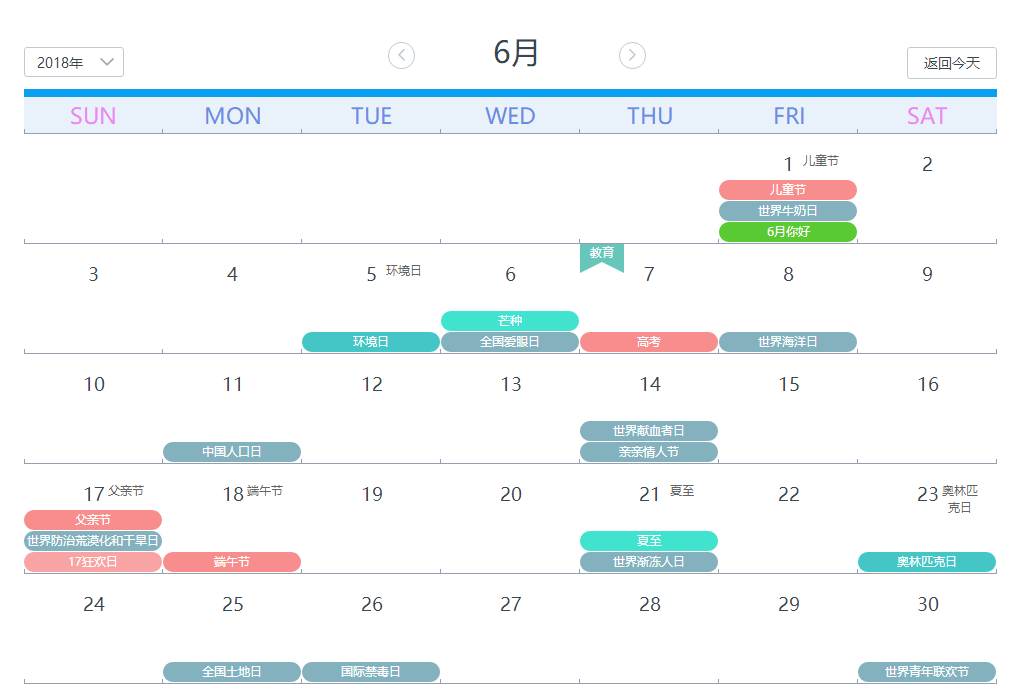The height and width of the screenshot is (696, 1017).
Task: Select the 世界牛奶日 label
Action: (787, 210)
